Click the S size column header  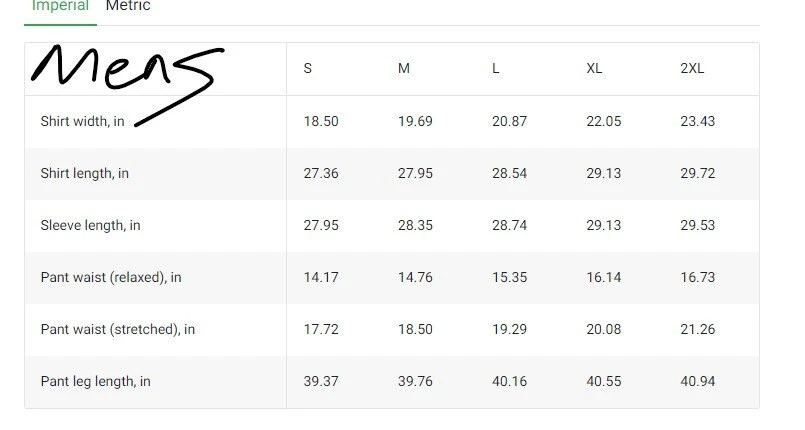coord(308,69)
